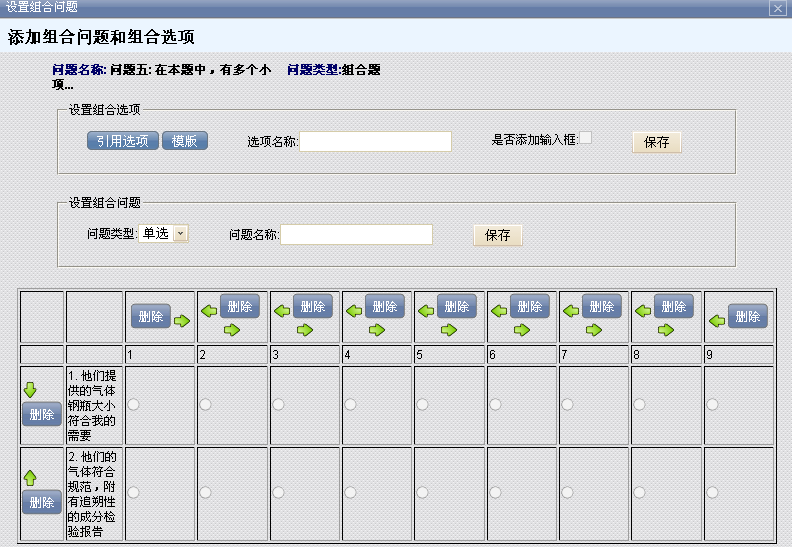Click the right arrow in column 1 header

point(181,321)
